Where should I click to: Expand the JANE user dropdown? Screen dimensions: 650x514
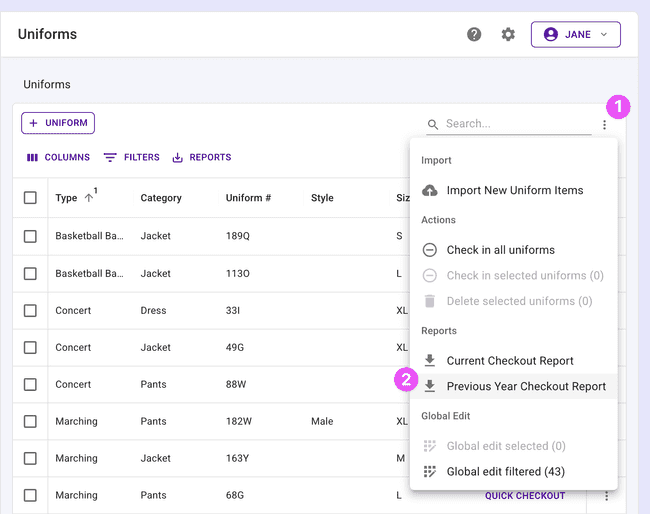[576, 35]
